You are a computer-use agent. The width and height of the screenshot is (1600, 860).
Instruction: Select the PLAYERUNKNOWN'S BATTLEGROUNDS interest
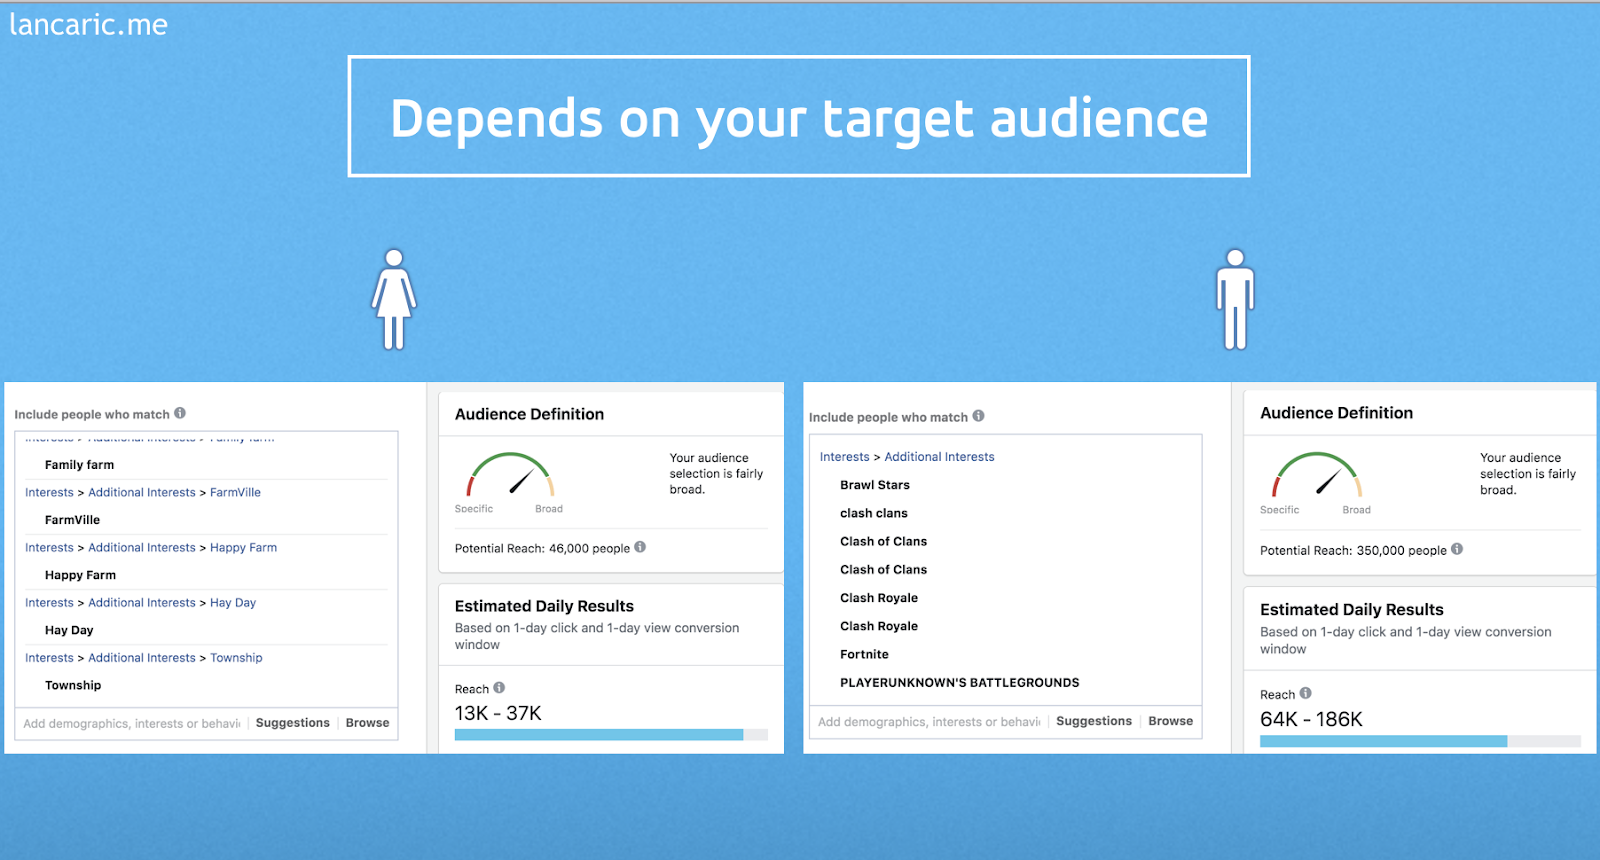pos(960,682)
